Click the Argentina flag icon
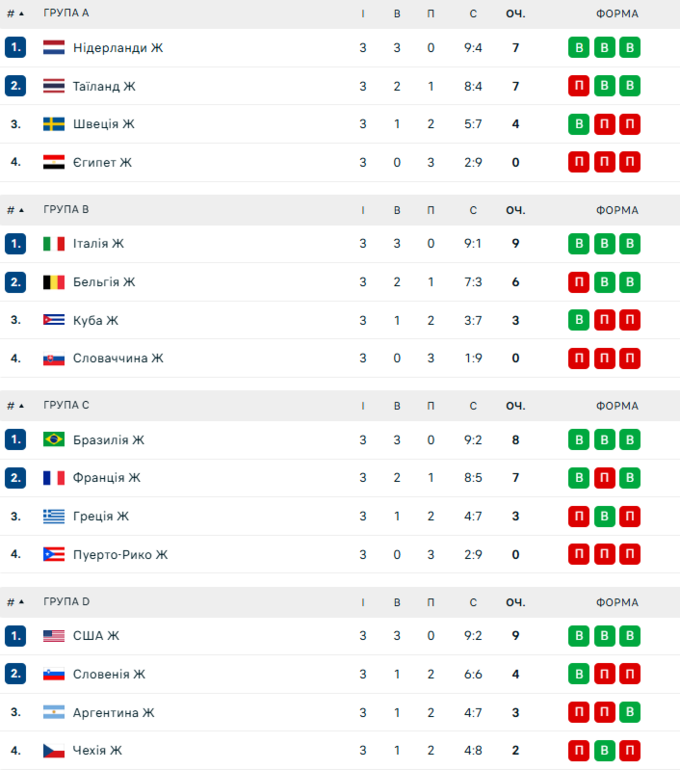 coord(54,712)
